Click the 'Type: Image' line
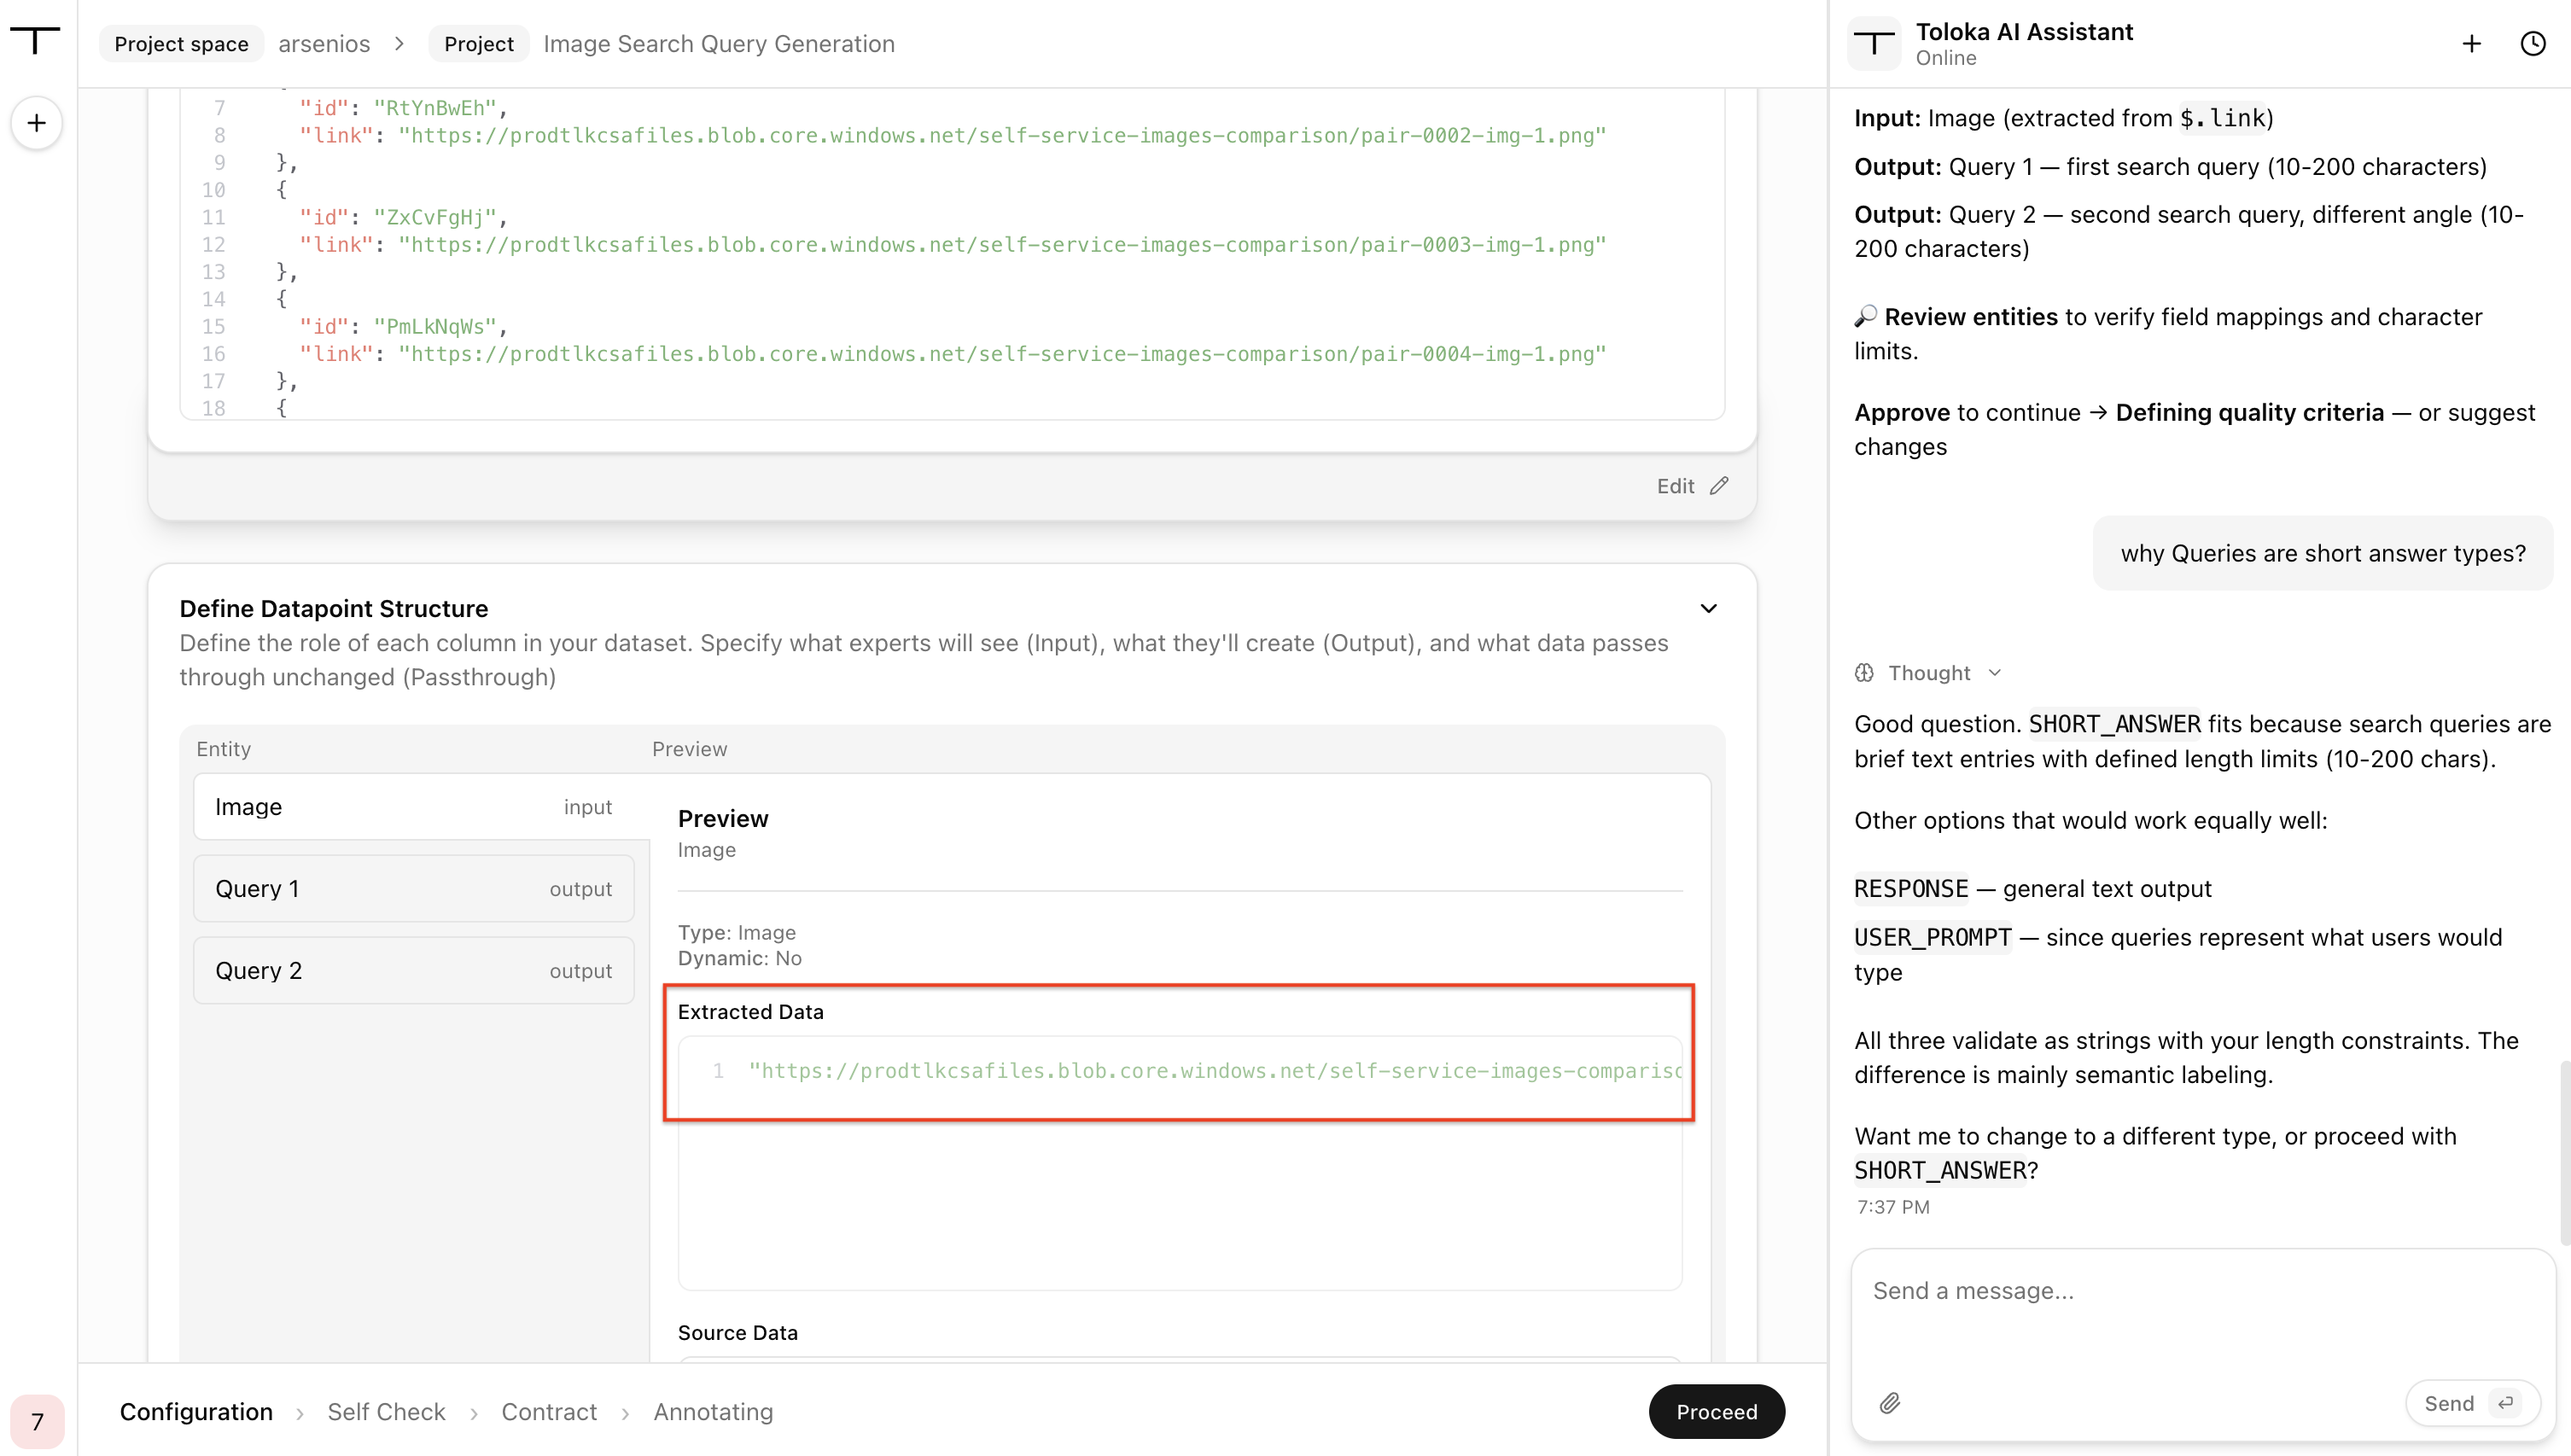 click(x=736, y=933)
